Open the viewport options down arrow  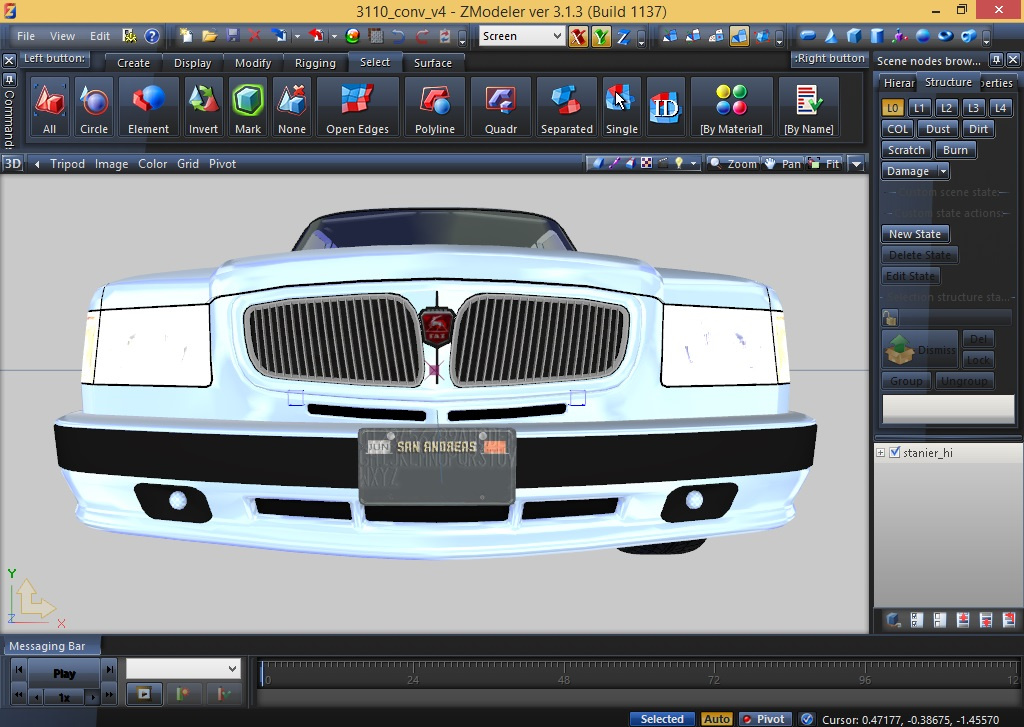coord(856,163)
